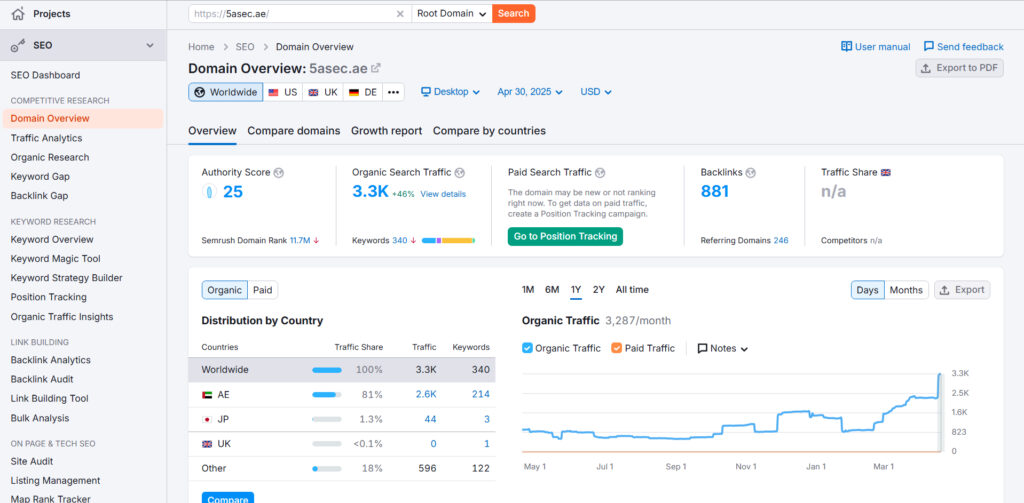Open the more countries ellipsis menu
Image resolution: width=1024 pixels, height=503 pixels.
(393, 92)
